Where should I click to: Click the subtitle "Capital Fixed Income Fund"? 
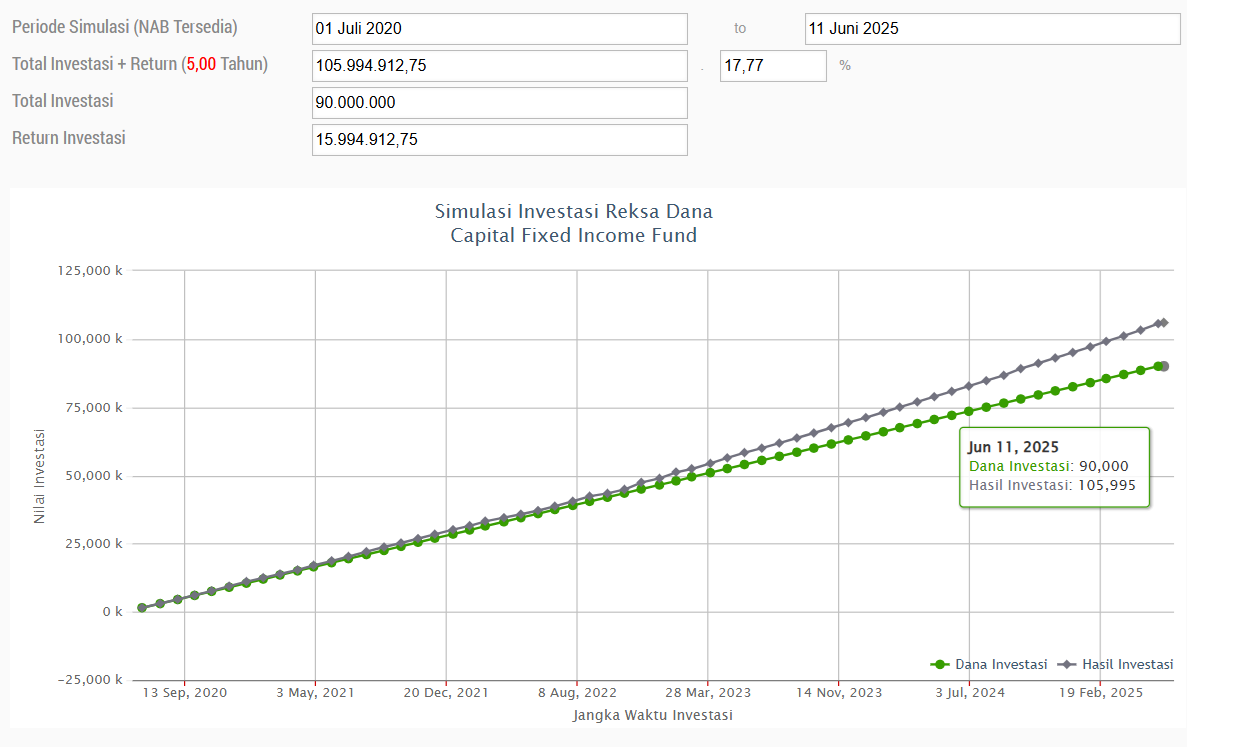point(574,236)
